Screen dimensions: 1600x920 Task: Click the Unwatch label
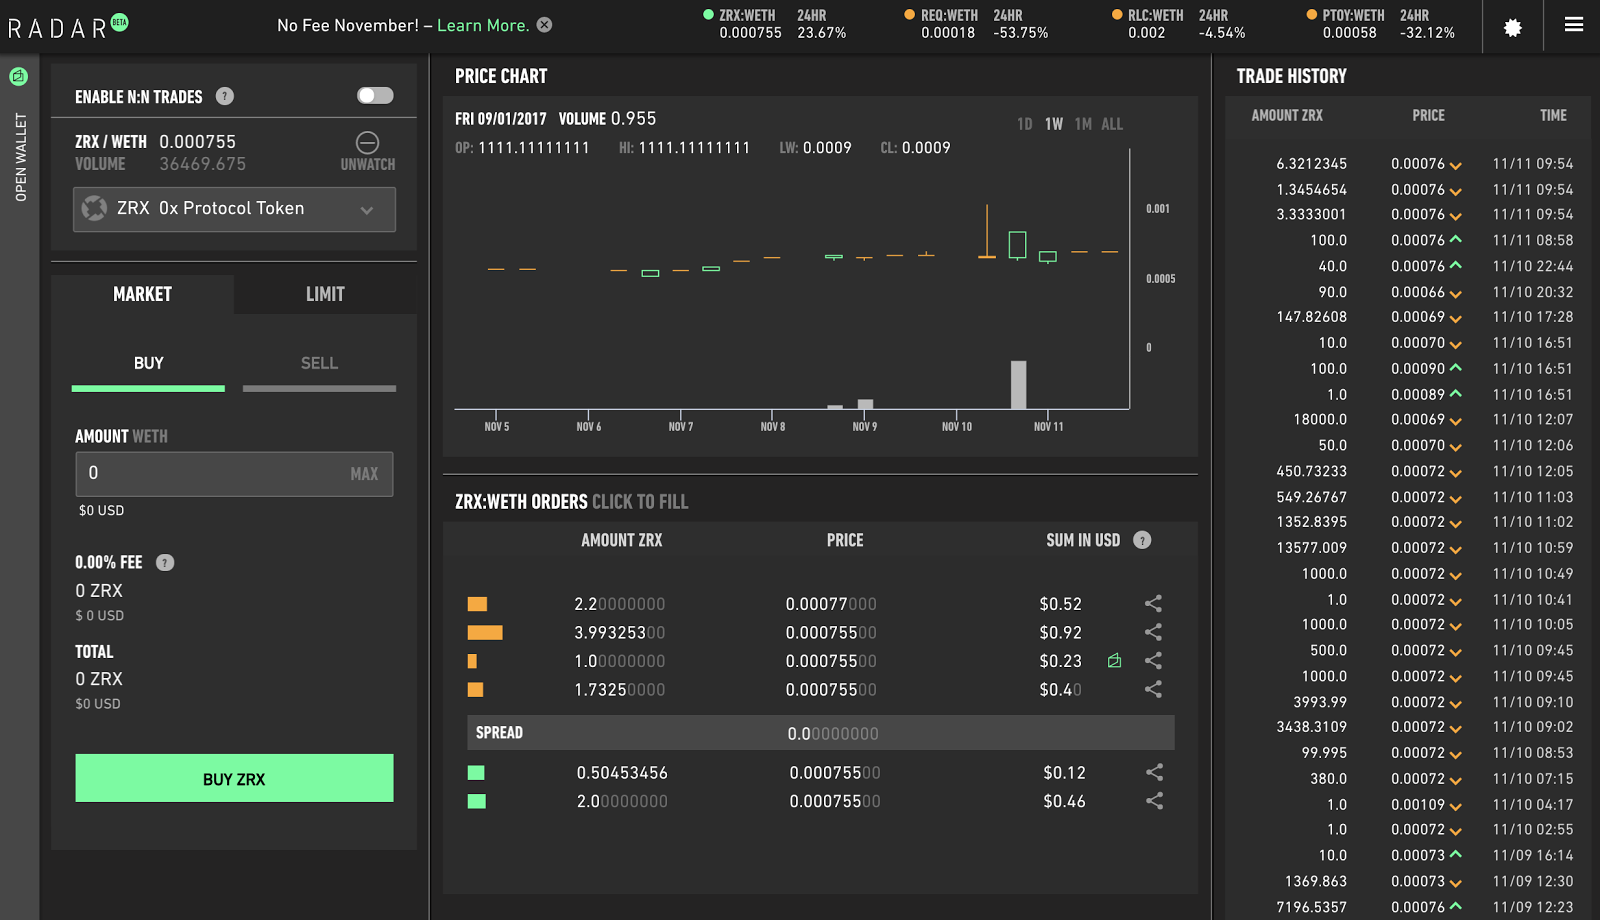(x=368, y=164)
